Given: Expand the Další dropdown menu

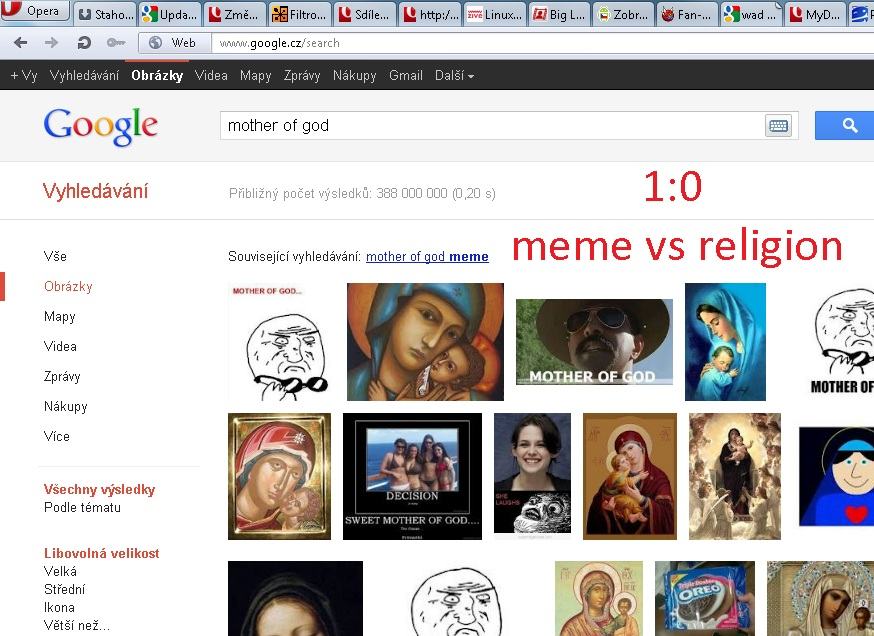Looking at the screenshot, I should pos(454,75).
